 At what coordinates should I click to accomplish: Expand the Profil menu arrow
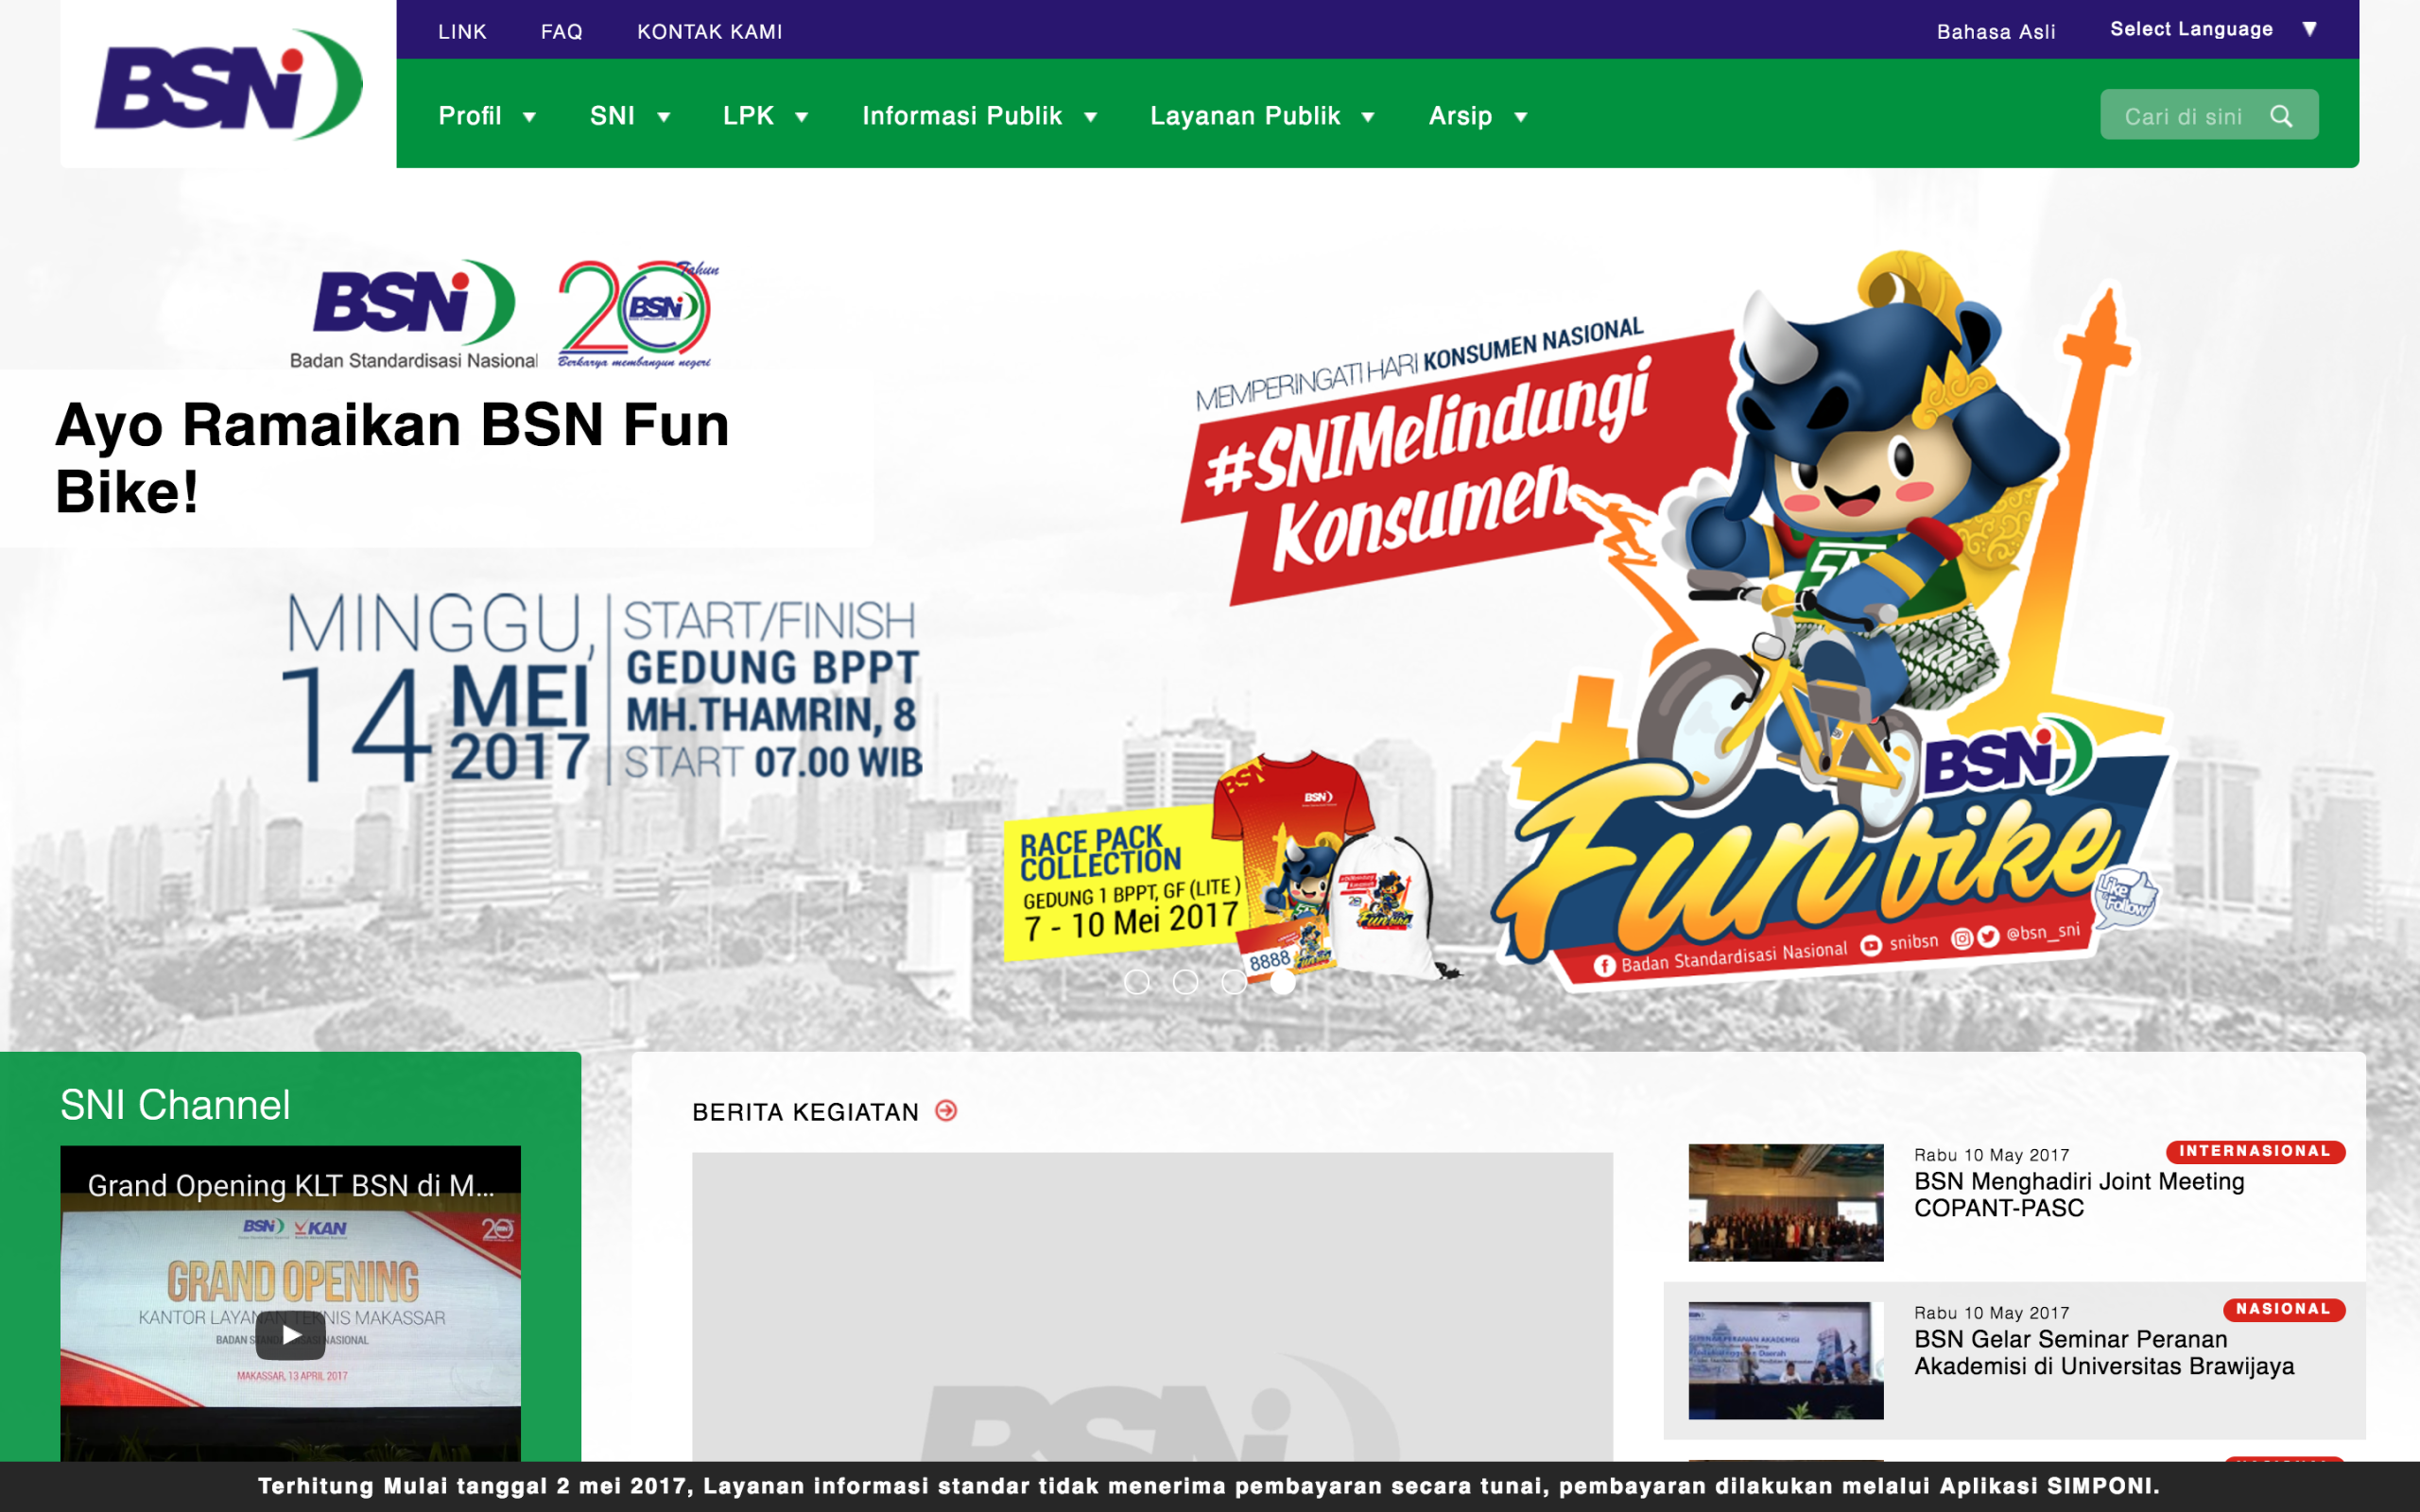529,117
